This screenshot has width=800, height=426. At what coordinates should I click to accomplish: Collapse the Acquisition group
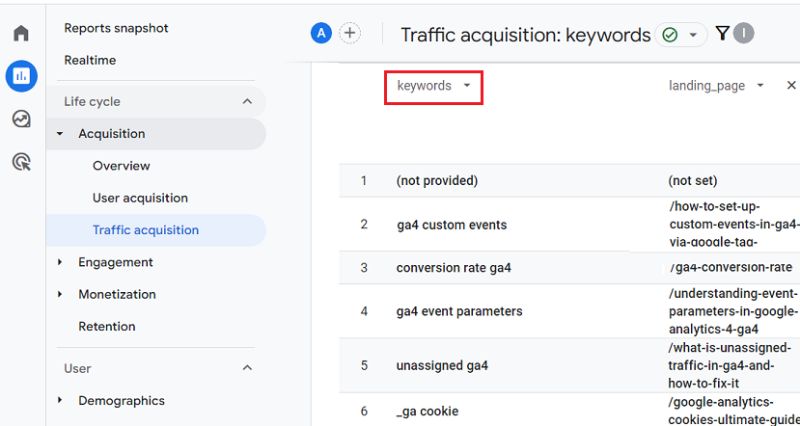[60, 134]
